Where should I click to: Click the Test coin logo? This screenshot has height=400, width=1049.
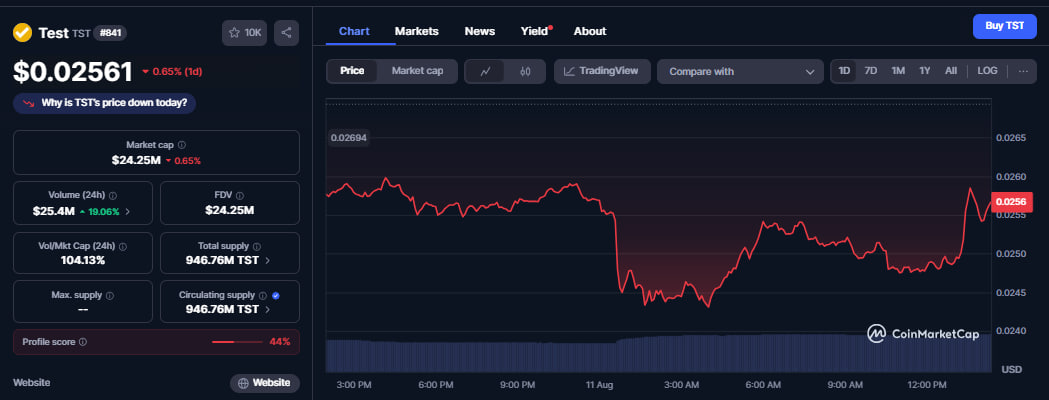coord(22,33)
